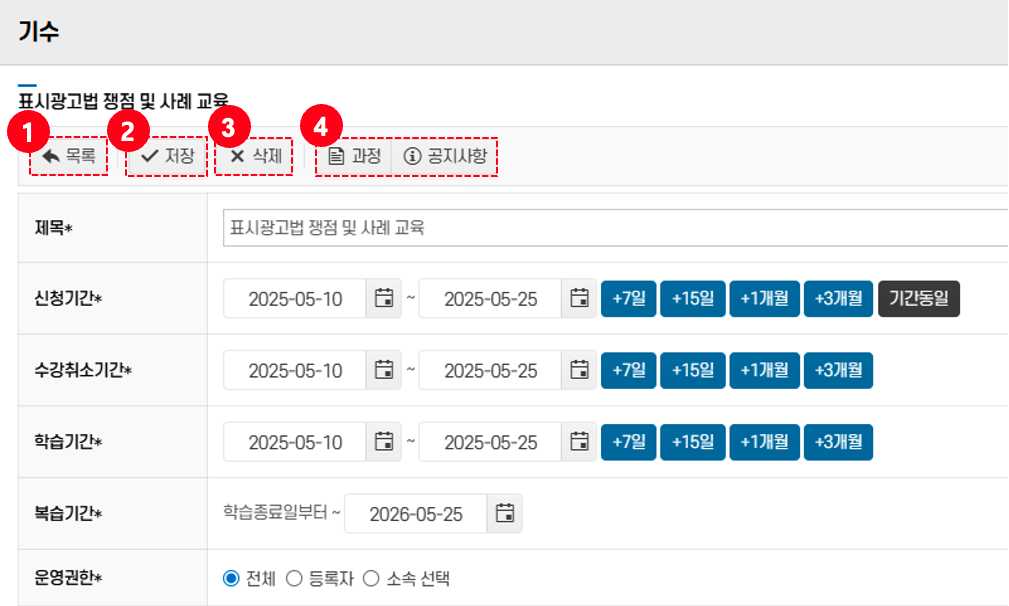
Task: Open calendar for 신청기간 end date
Action: (x=579, y=298)
